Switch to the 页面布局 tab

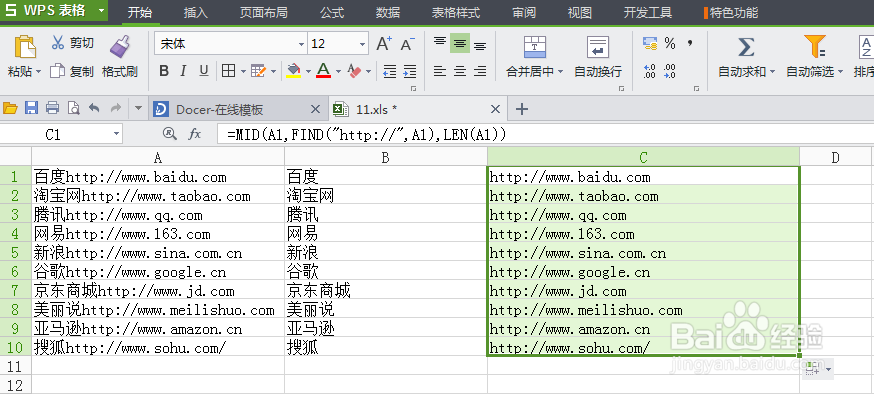click(263, 12)
